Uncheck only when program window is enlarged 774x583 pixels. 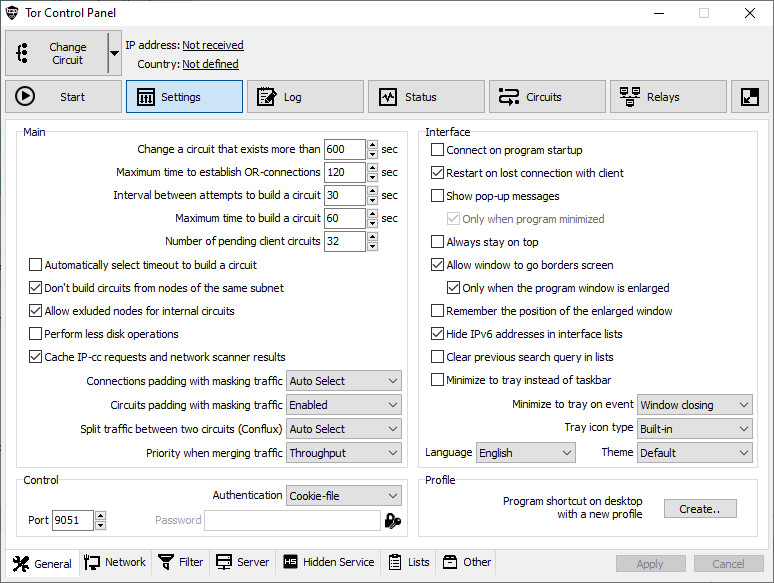[x=453, y=288]
